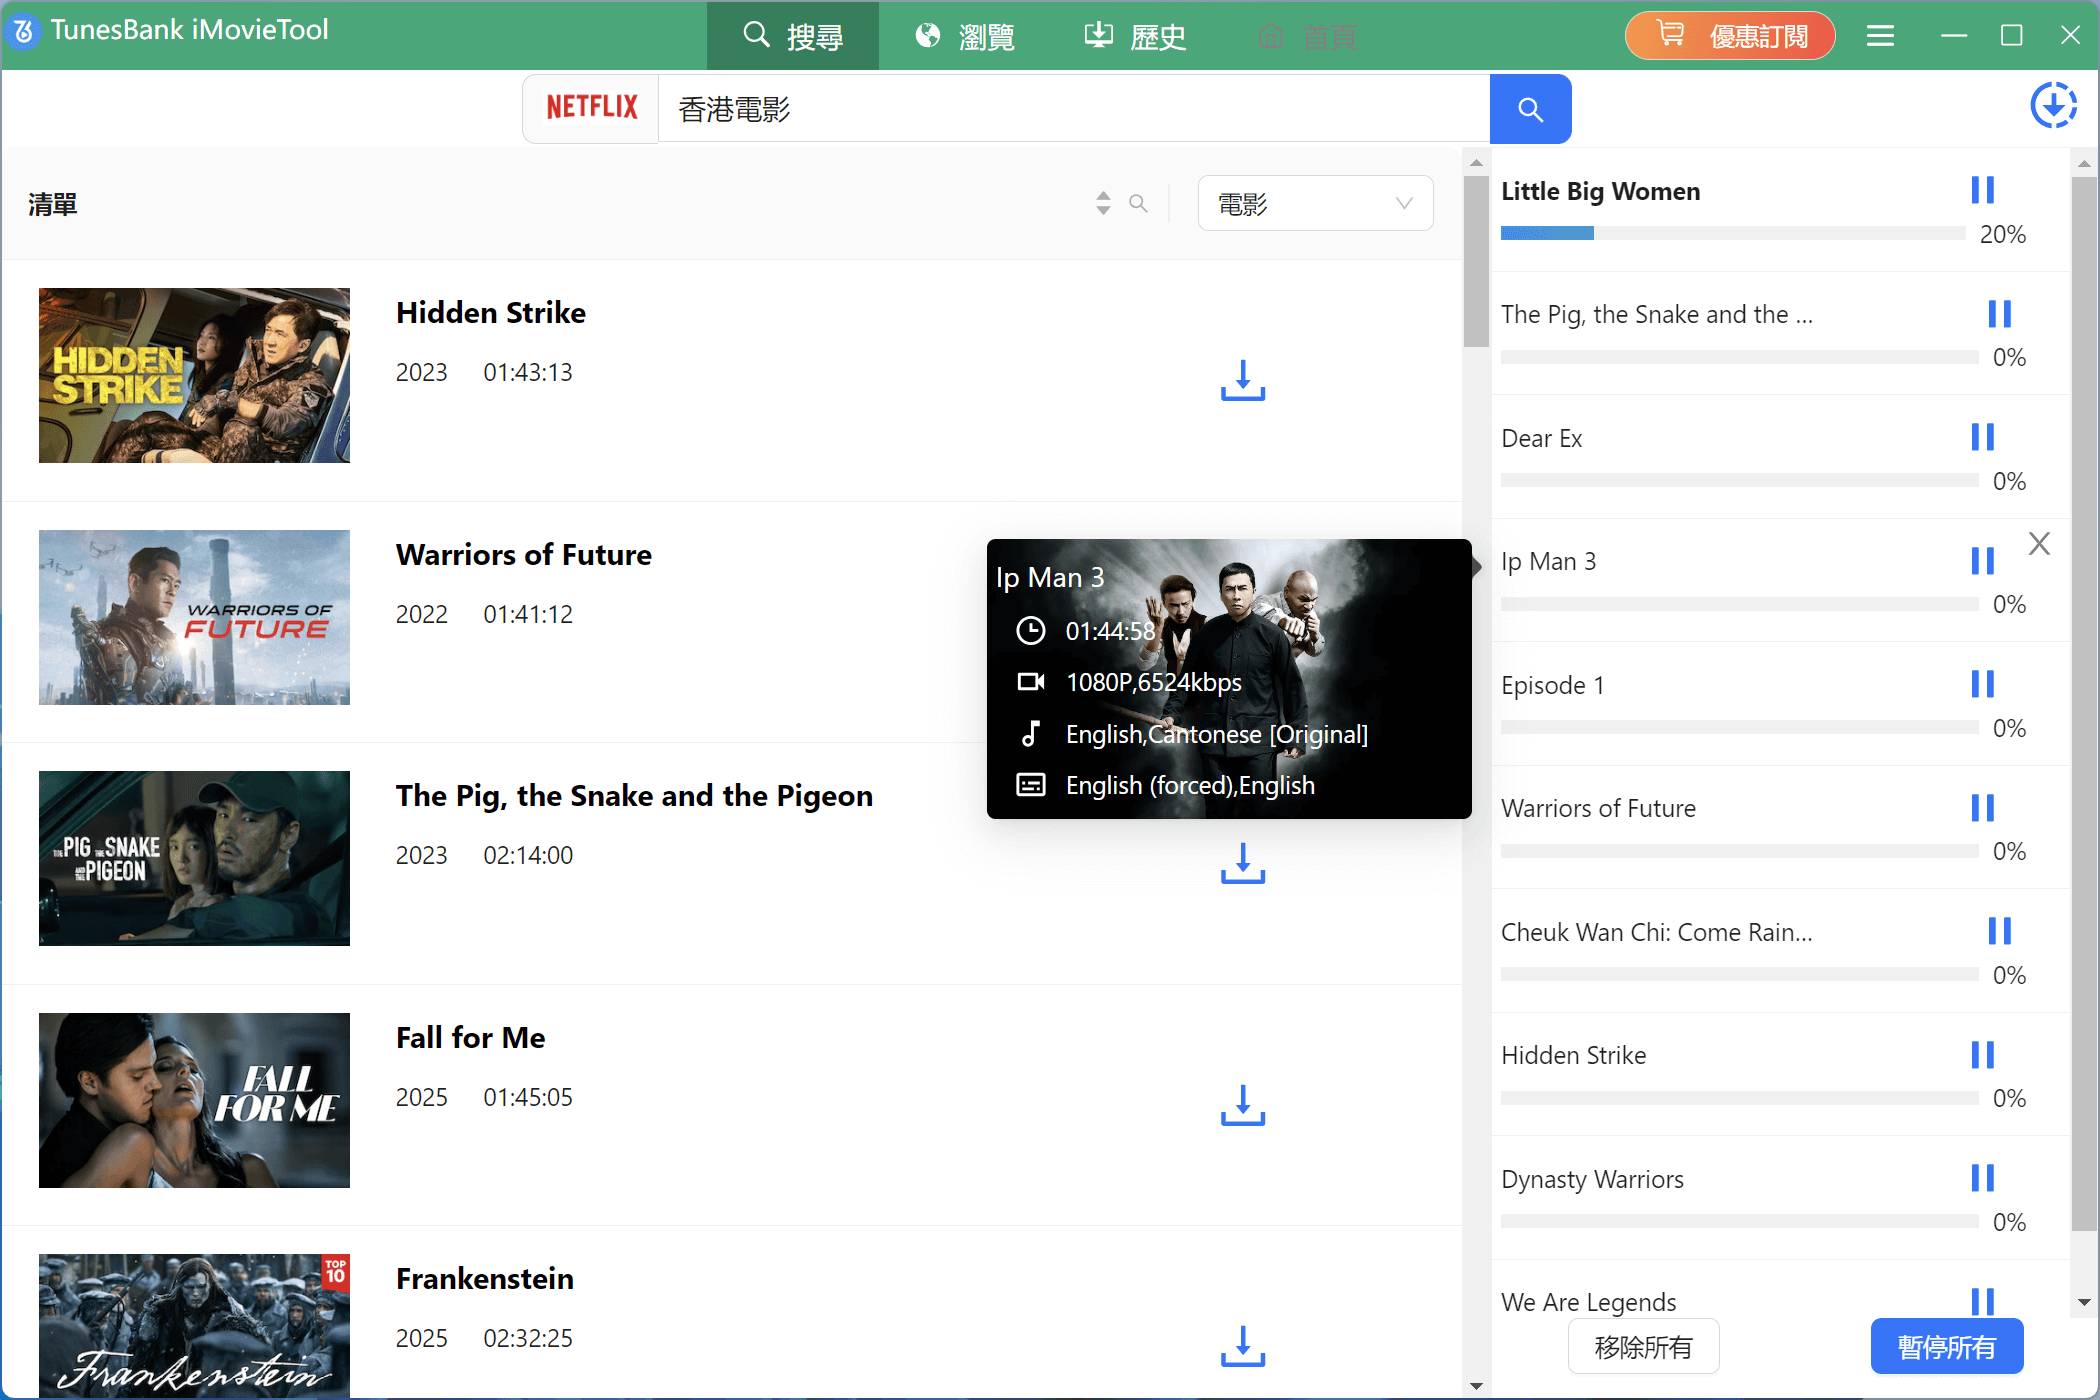Viewport: 2100px width, 1400px height.
Task: Open the 電影 type dropdown
Action: tap(1314, 204)
